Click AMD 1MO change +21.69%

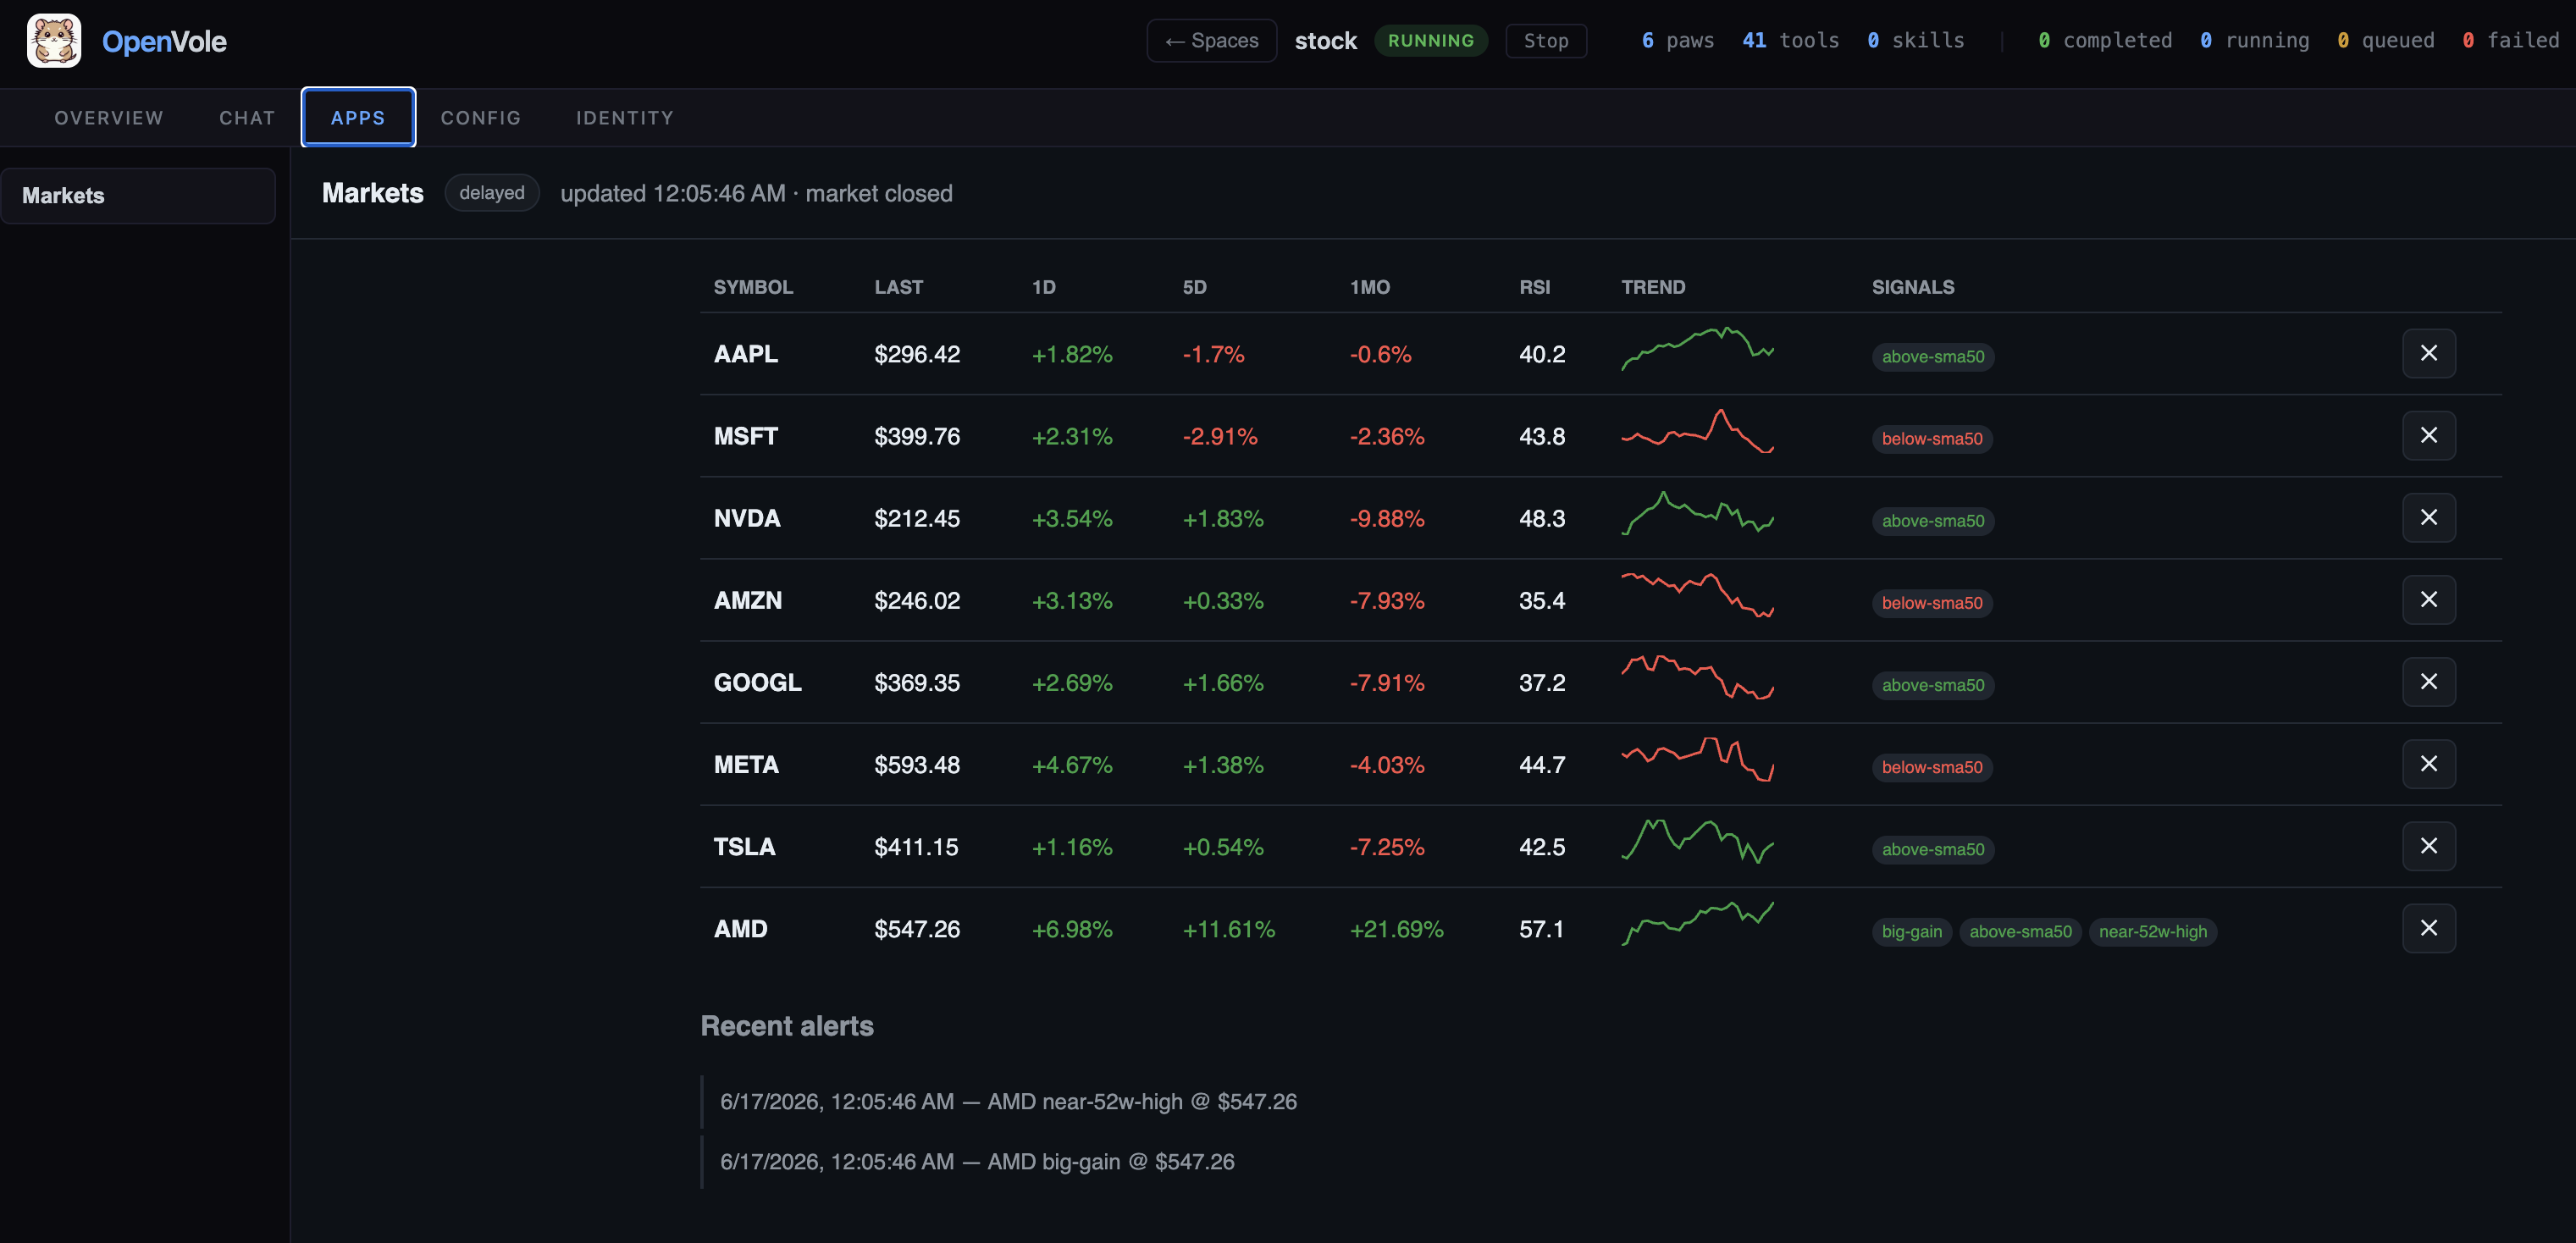pyautogui.click(x=1396, y=929)
